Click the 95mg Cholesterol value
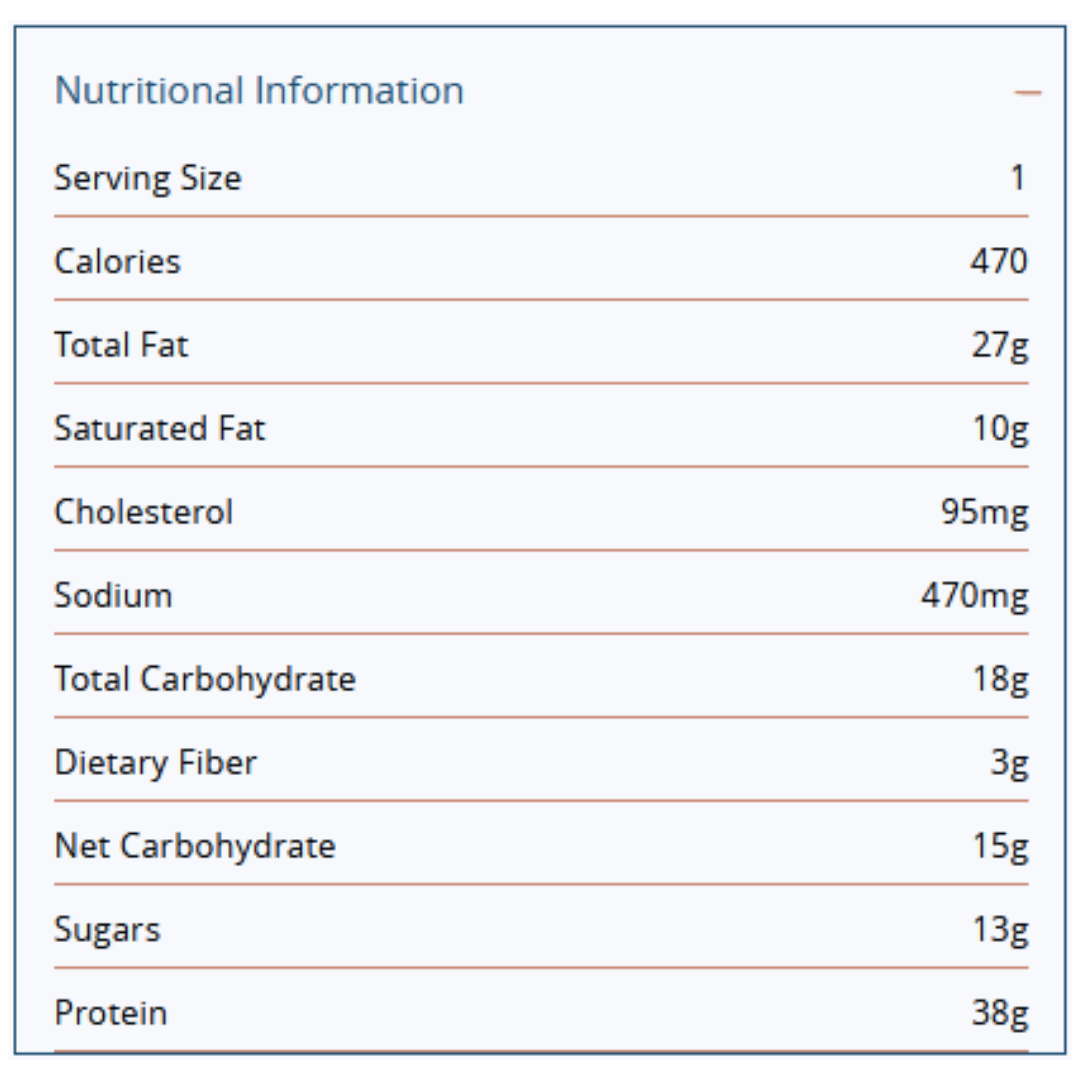 984,512
